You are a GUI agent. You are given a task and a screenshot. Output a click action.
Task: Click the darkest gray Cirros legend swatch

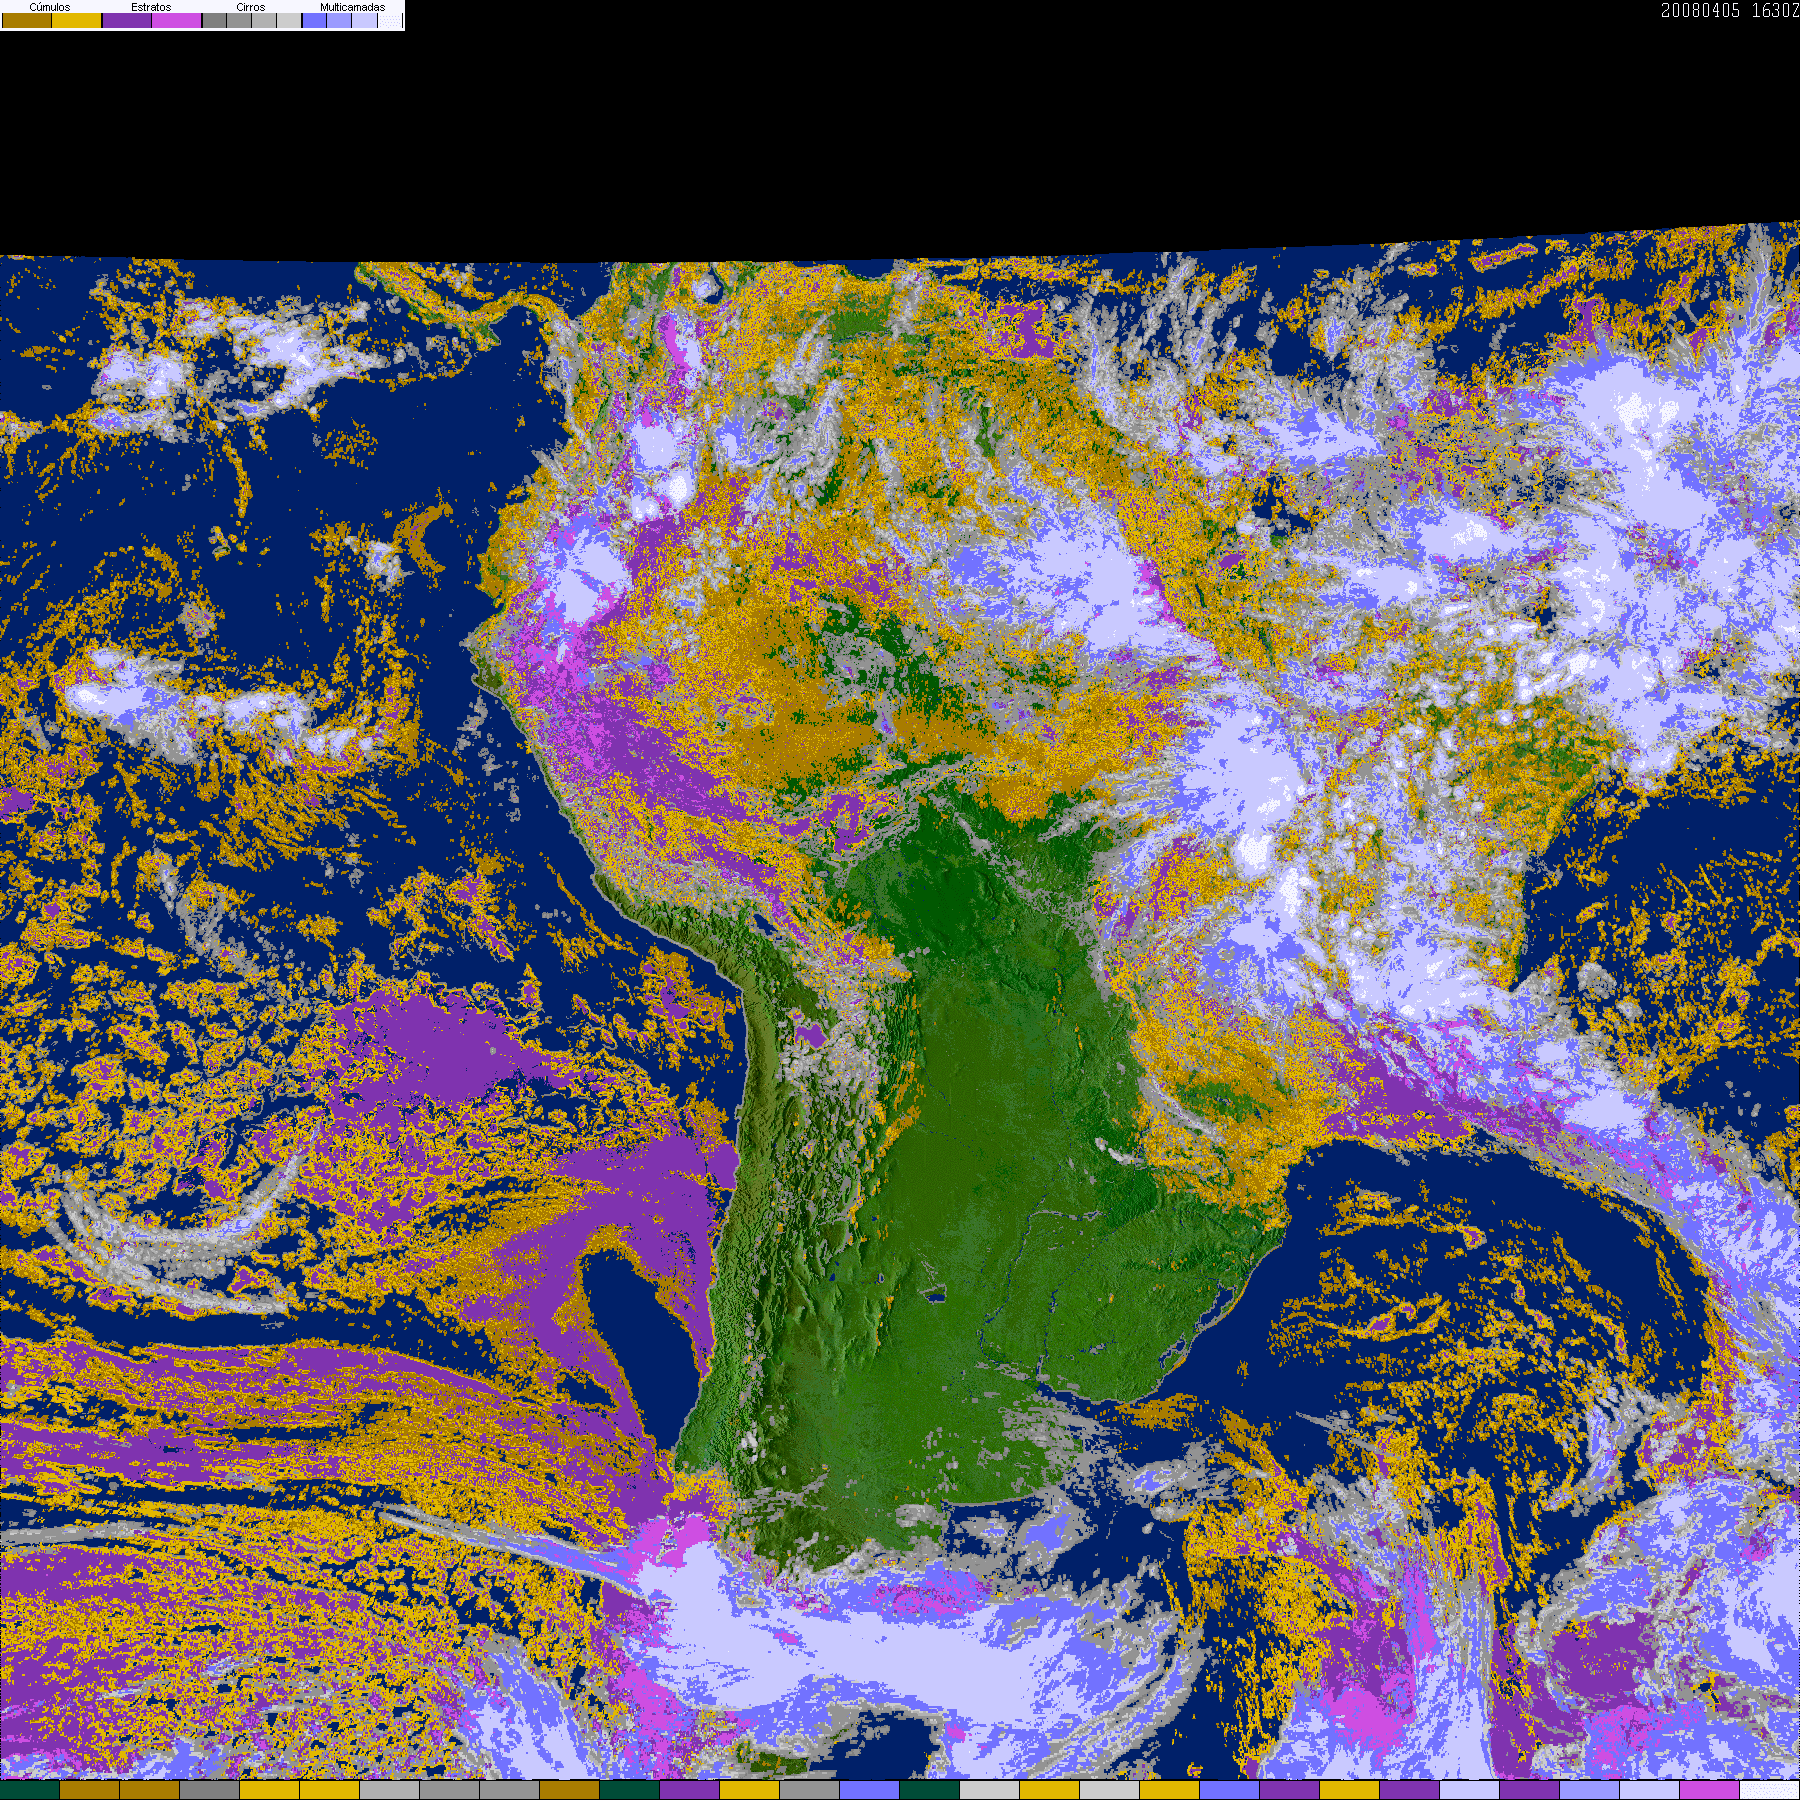coord(214,20)
